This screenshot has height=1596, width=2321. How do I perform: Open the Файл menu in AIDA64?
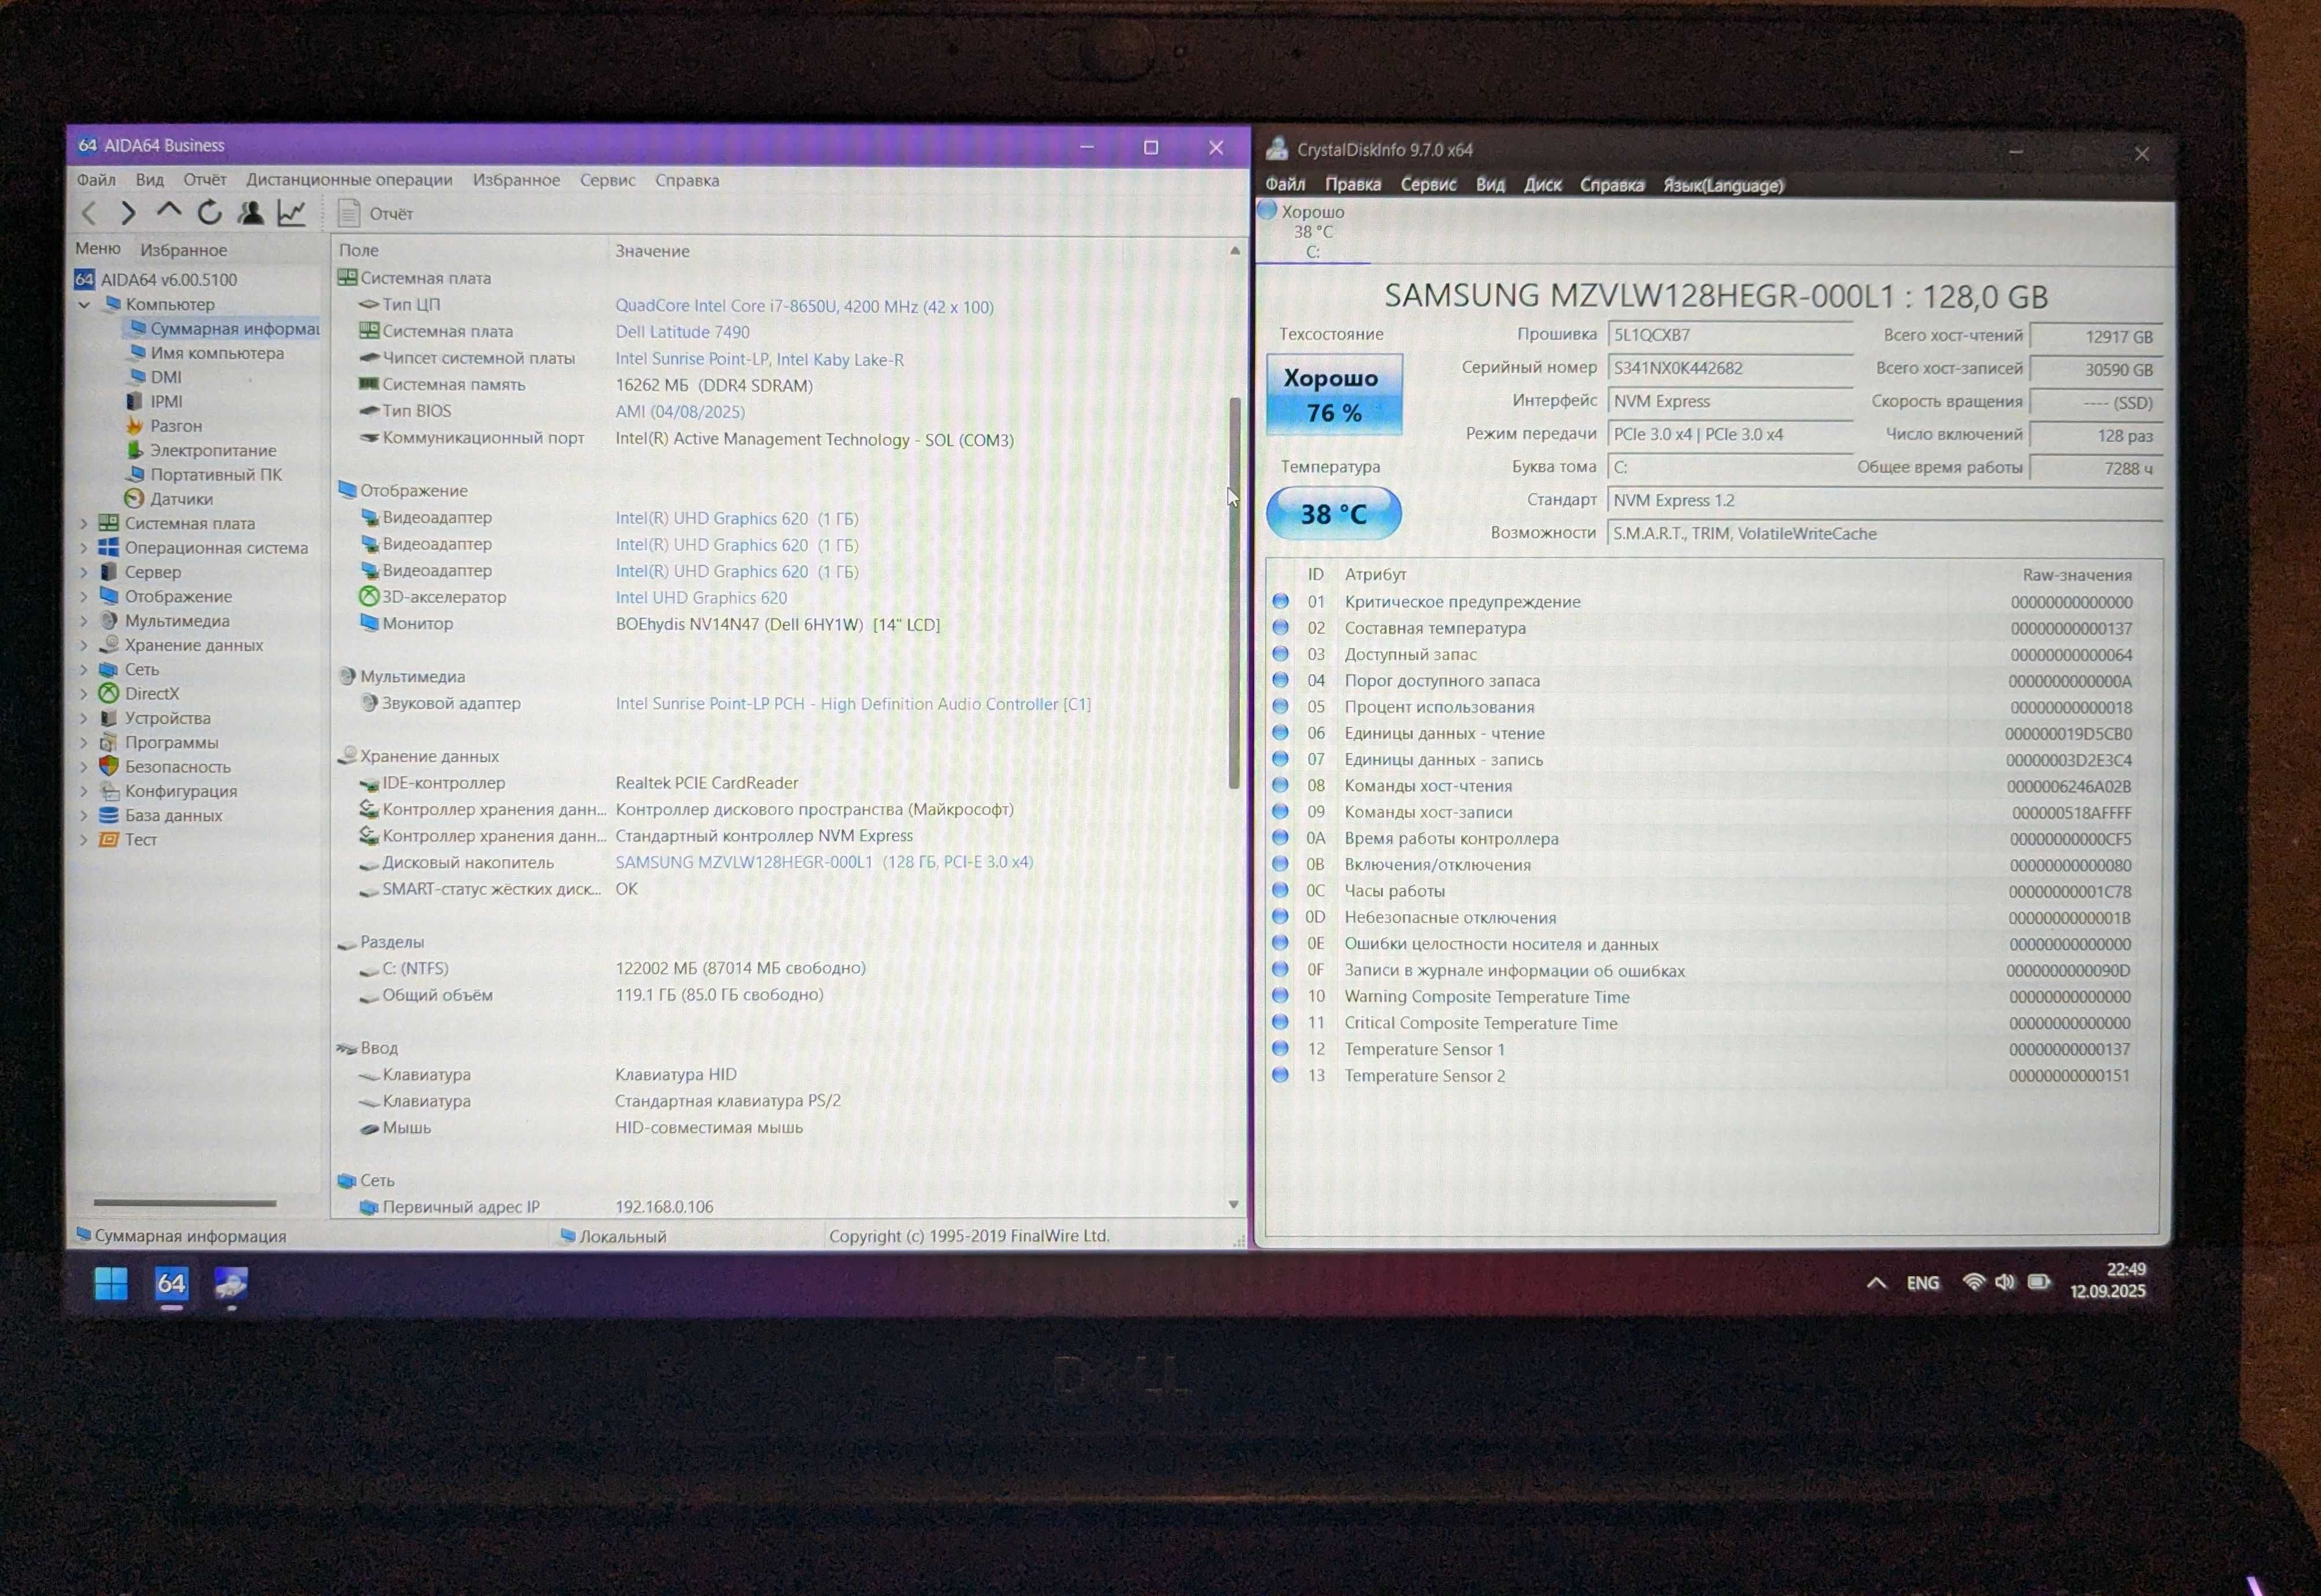[x=96, y=180]
